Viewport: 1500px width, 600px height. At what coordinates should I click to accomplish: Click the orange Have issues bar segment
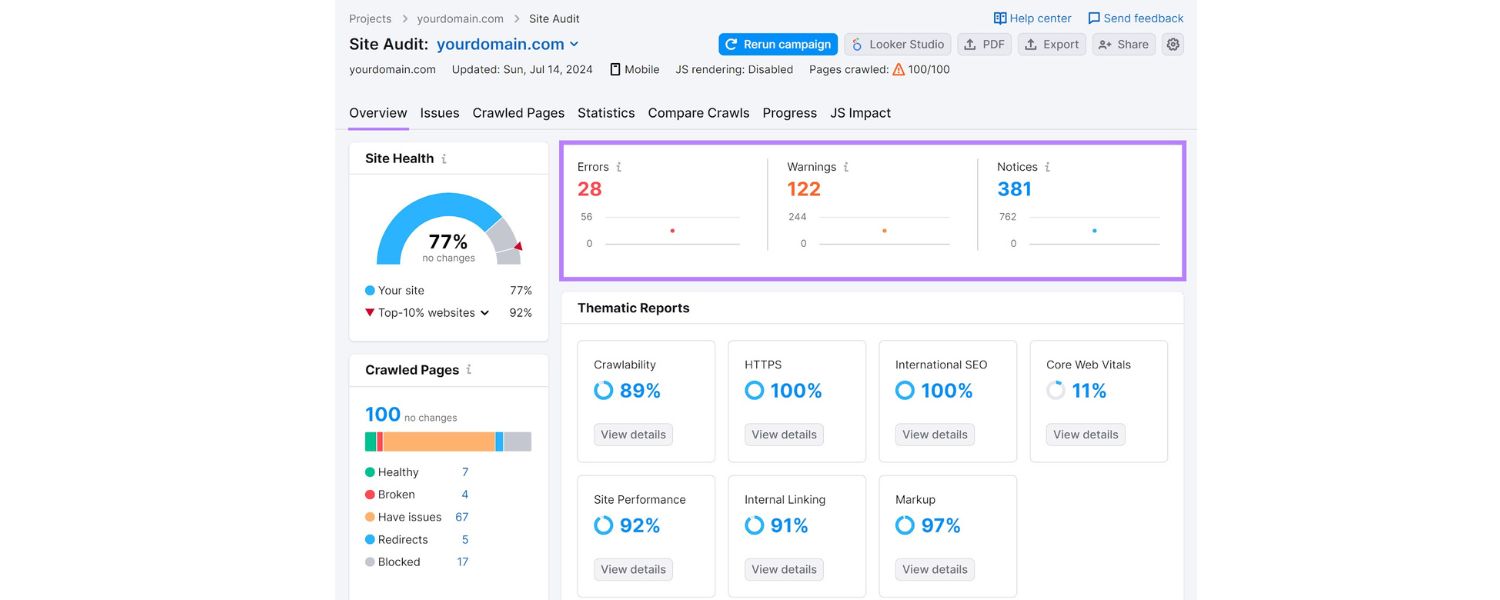438,442
